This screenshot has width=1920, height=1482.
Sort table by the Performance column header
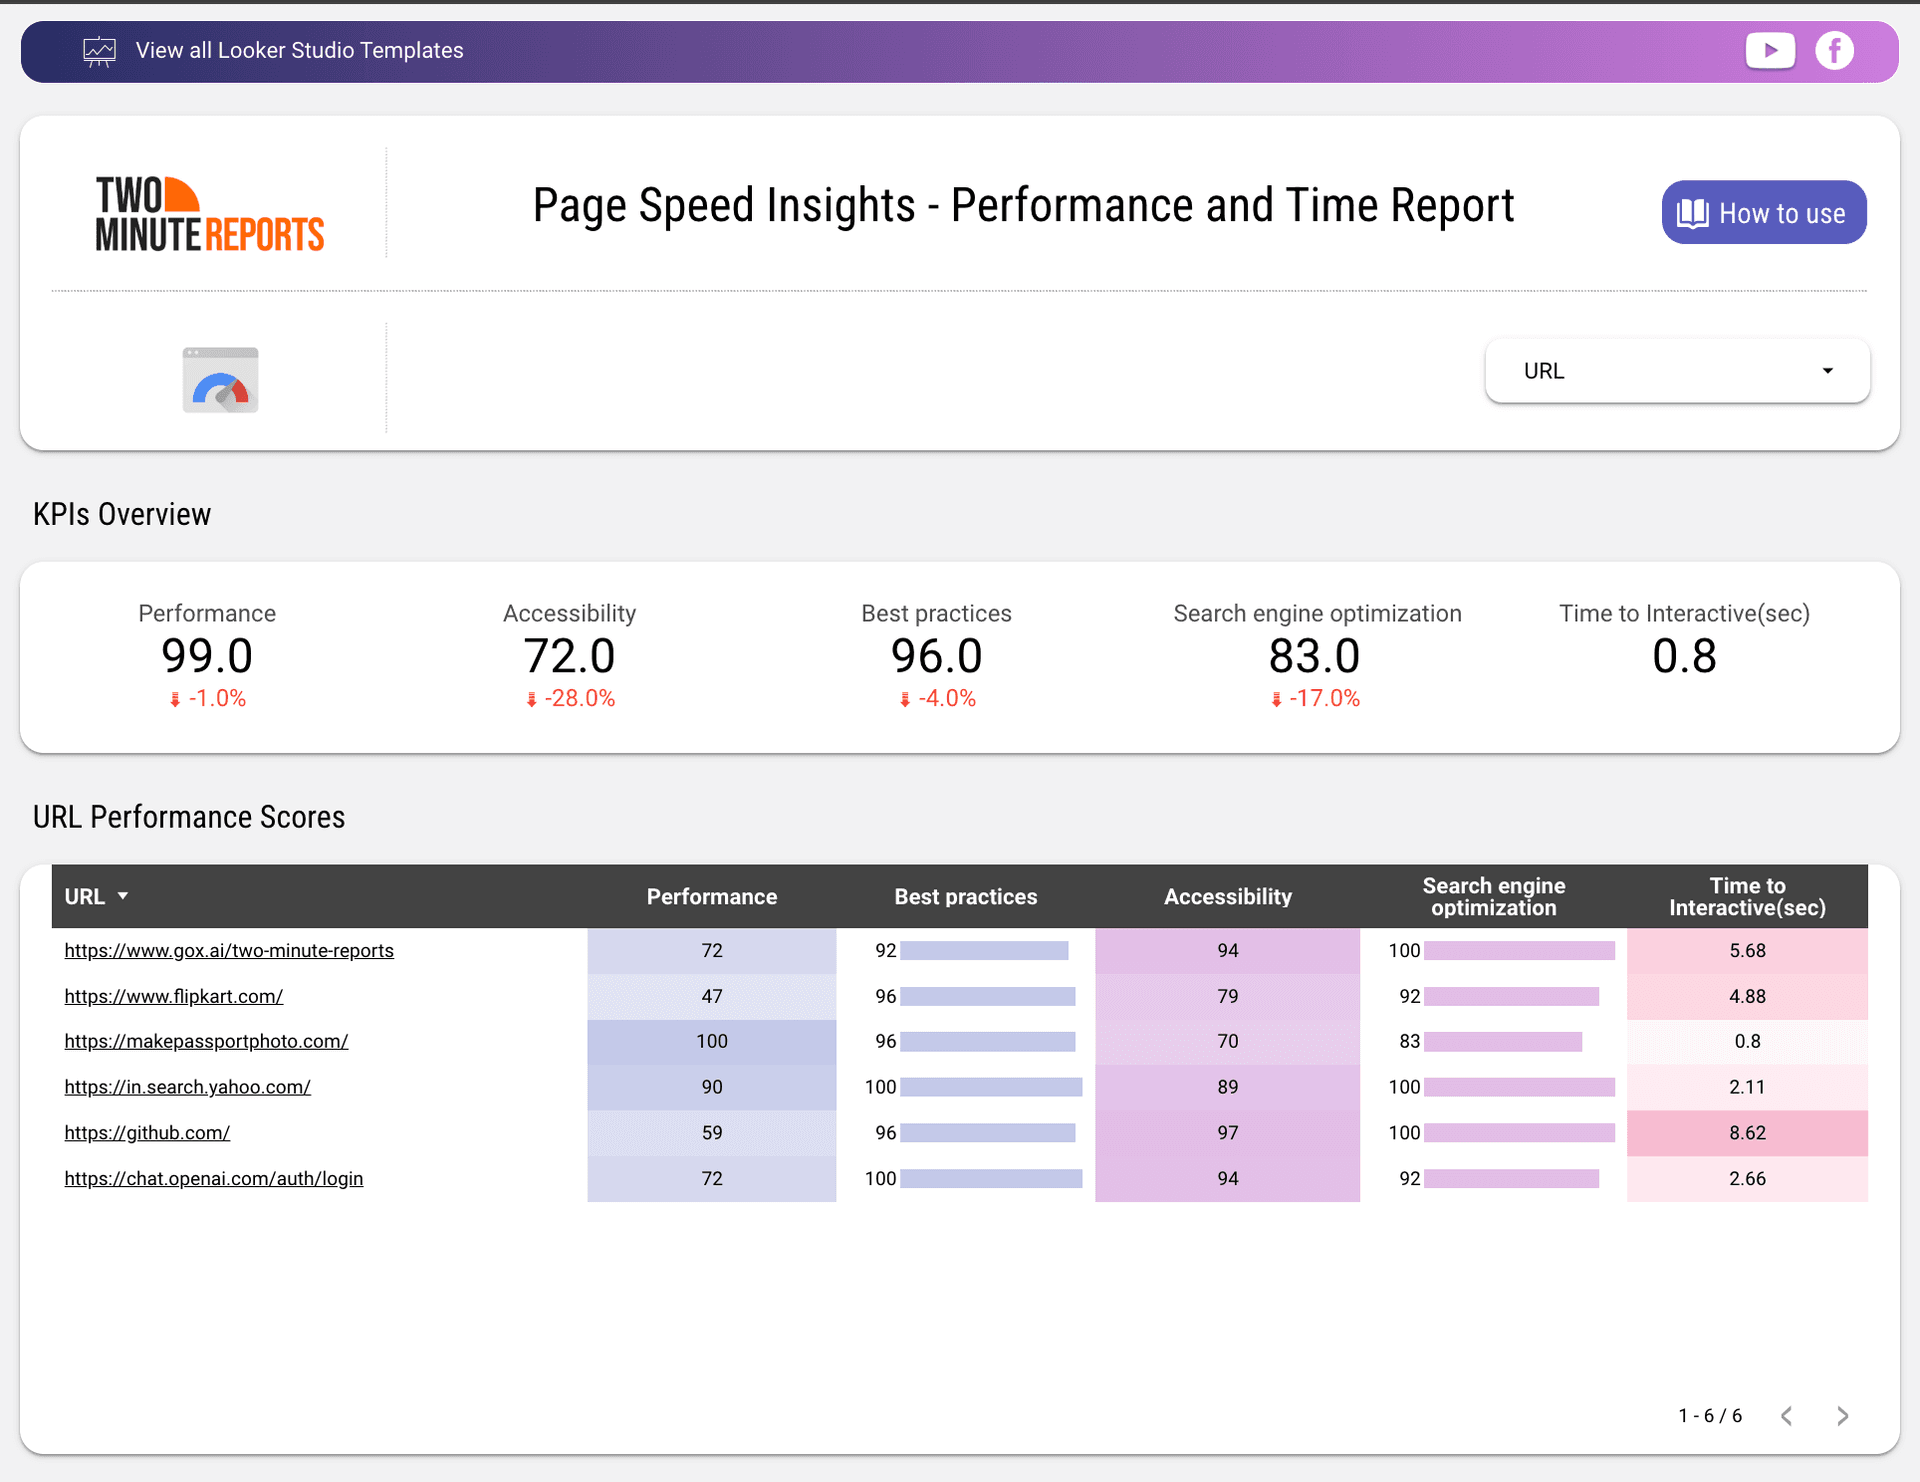click(711, 896)
